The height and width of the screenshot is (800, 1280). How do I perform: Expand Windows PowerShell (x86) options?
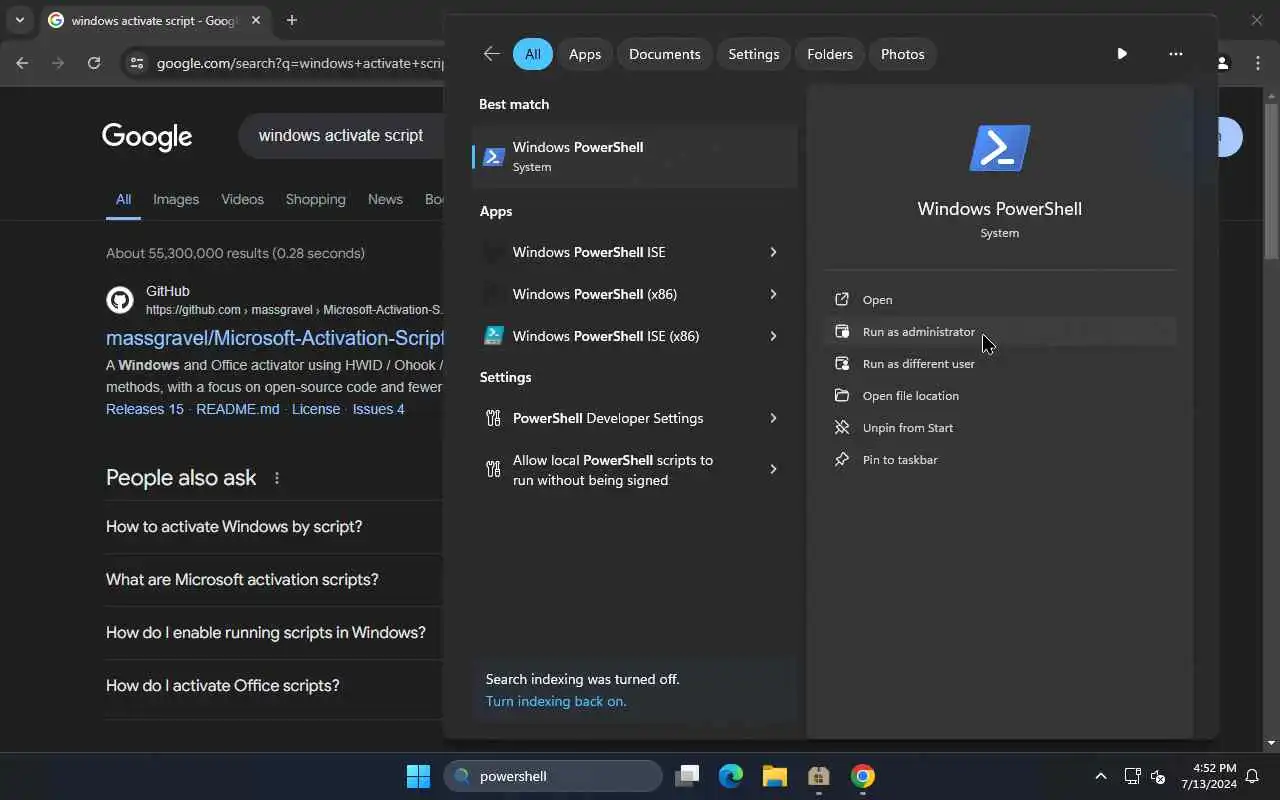pos(773,294)
